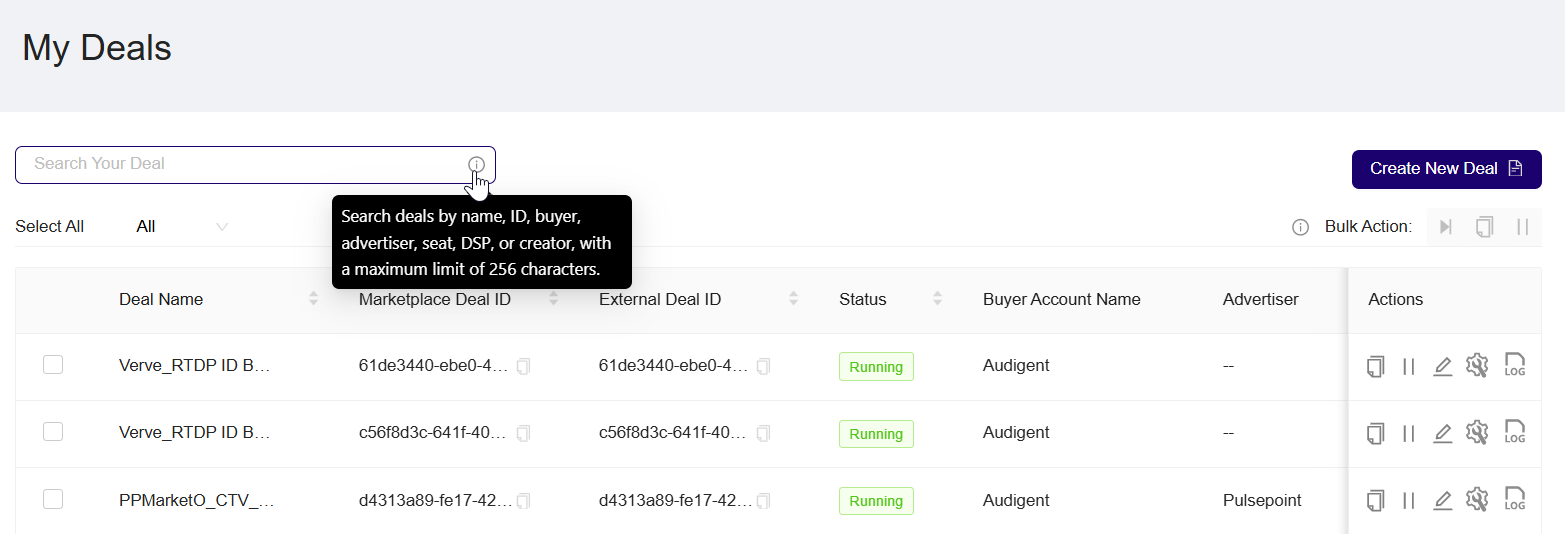Click the My Deals page title

pos(97,48)
